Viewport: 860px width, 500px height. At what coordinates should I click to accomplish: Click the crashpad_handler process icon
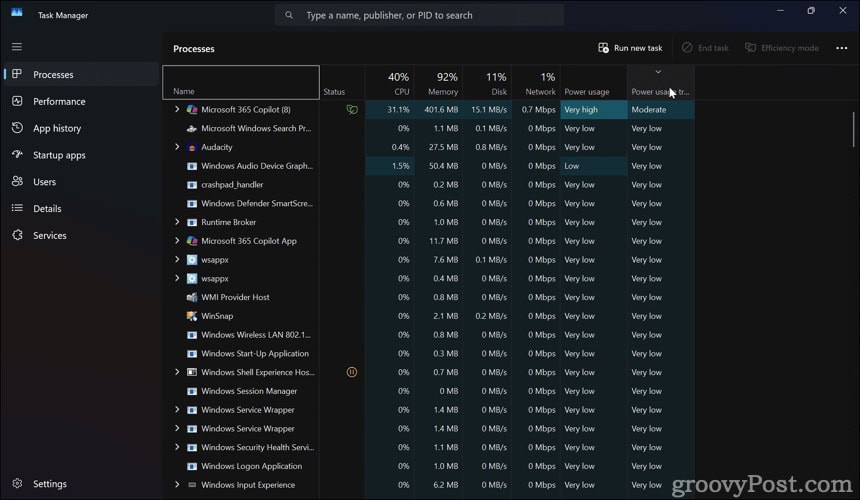tap(191, 185)
